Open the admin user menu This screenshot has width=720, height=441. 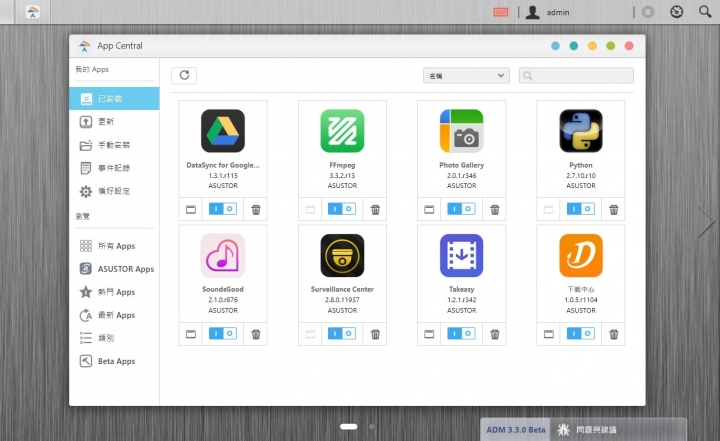click(547, 12)
